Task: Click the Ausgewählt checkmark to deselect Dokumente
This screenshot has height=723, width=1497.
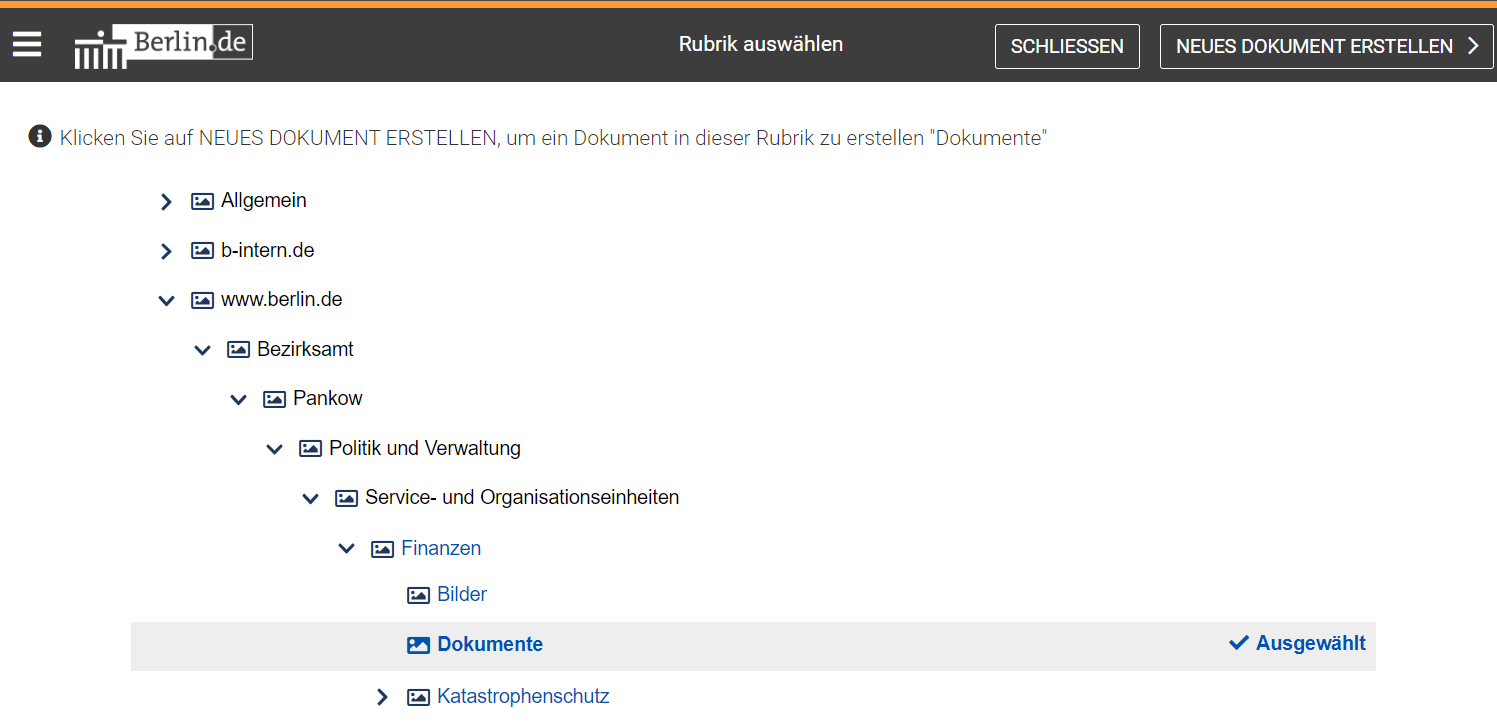Action: 1240,643
